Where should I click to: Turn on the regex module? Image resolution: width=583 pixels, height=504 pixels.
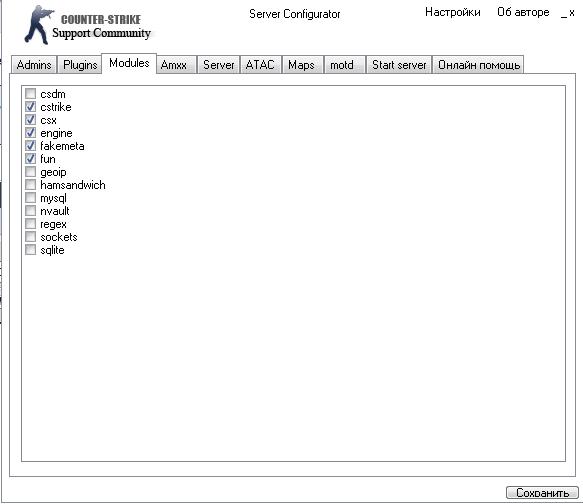[30, 224]
